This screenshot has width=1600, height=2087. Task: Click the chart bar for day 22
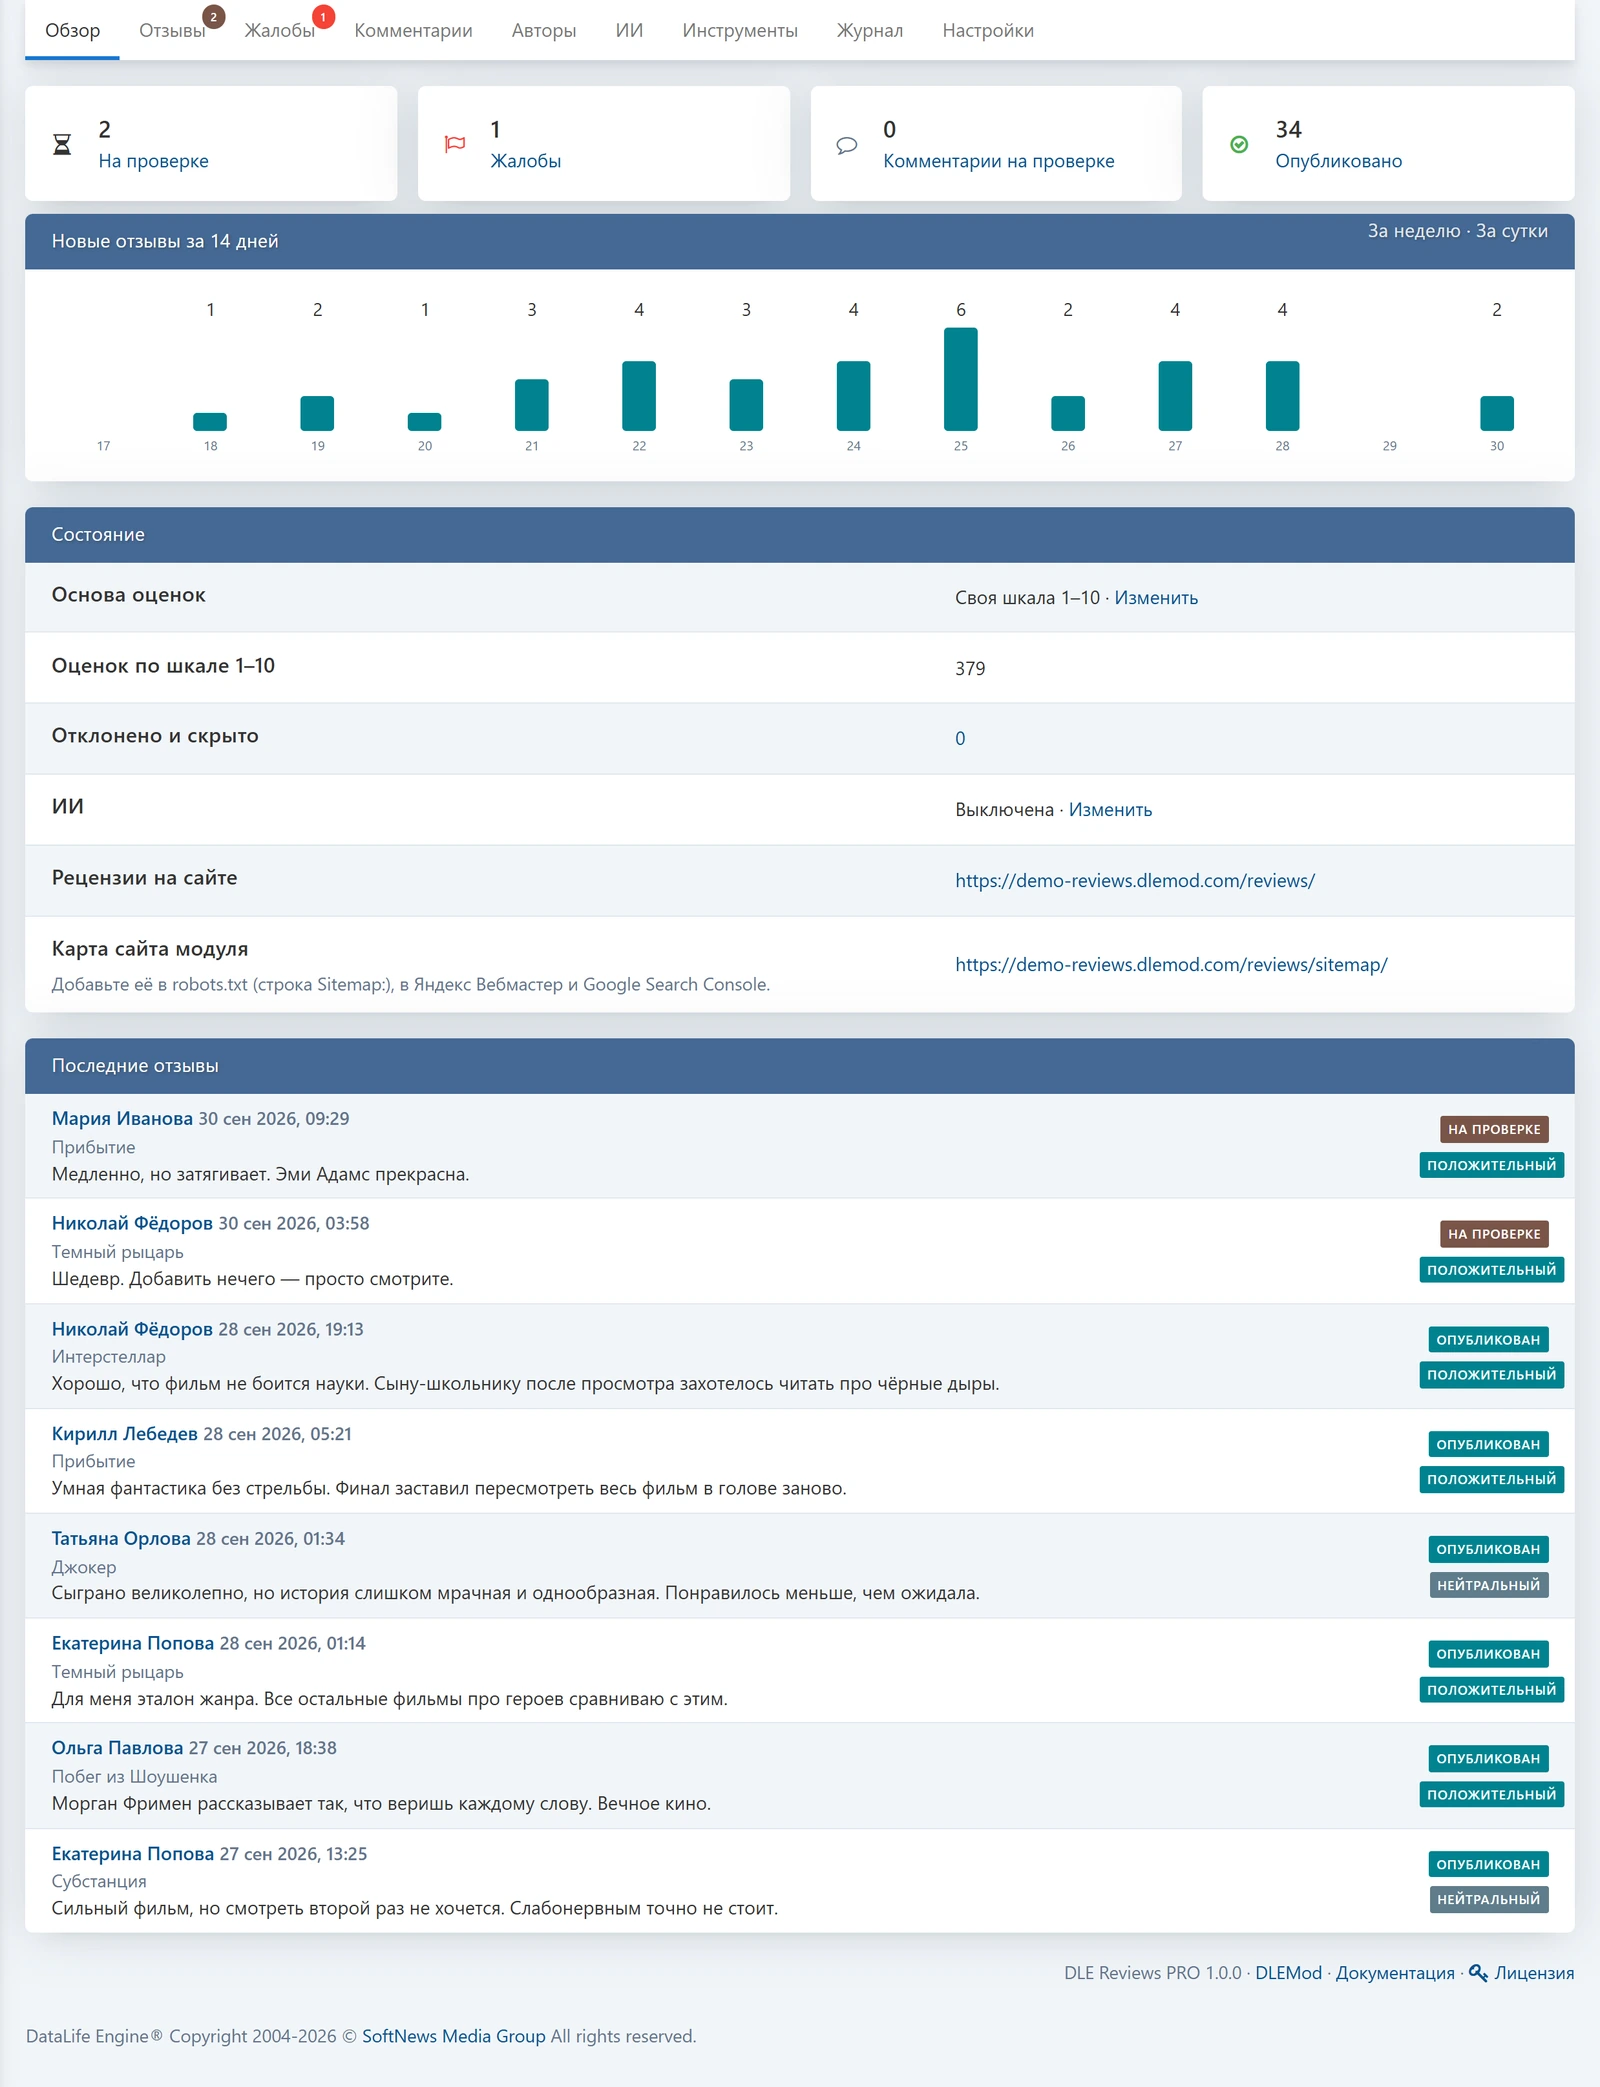pyautogui.click(x=639, y=396)
